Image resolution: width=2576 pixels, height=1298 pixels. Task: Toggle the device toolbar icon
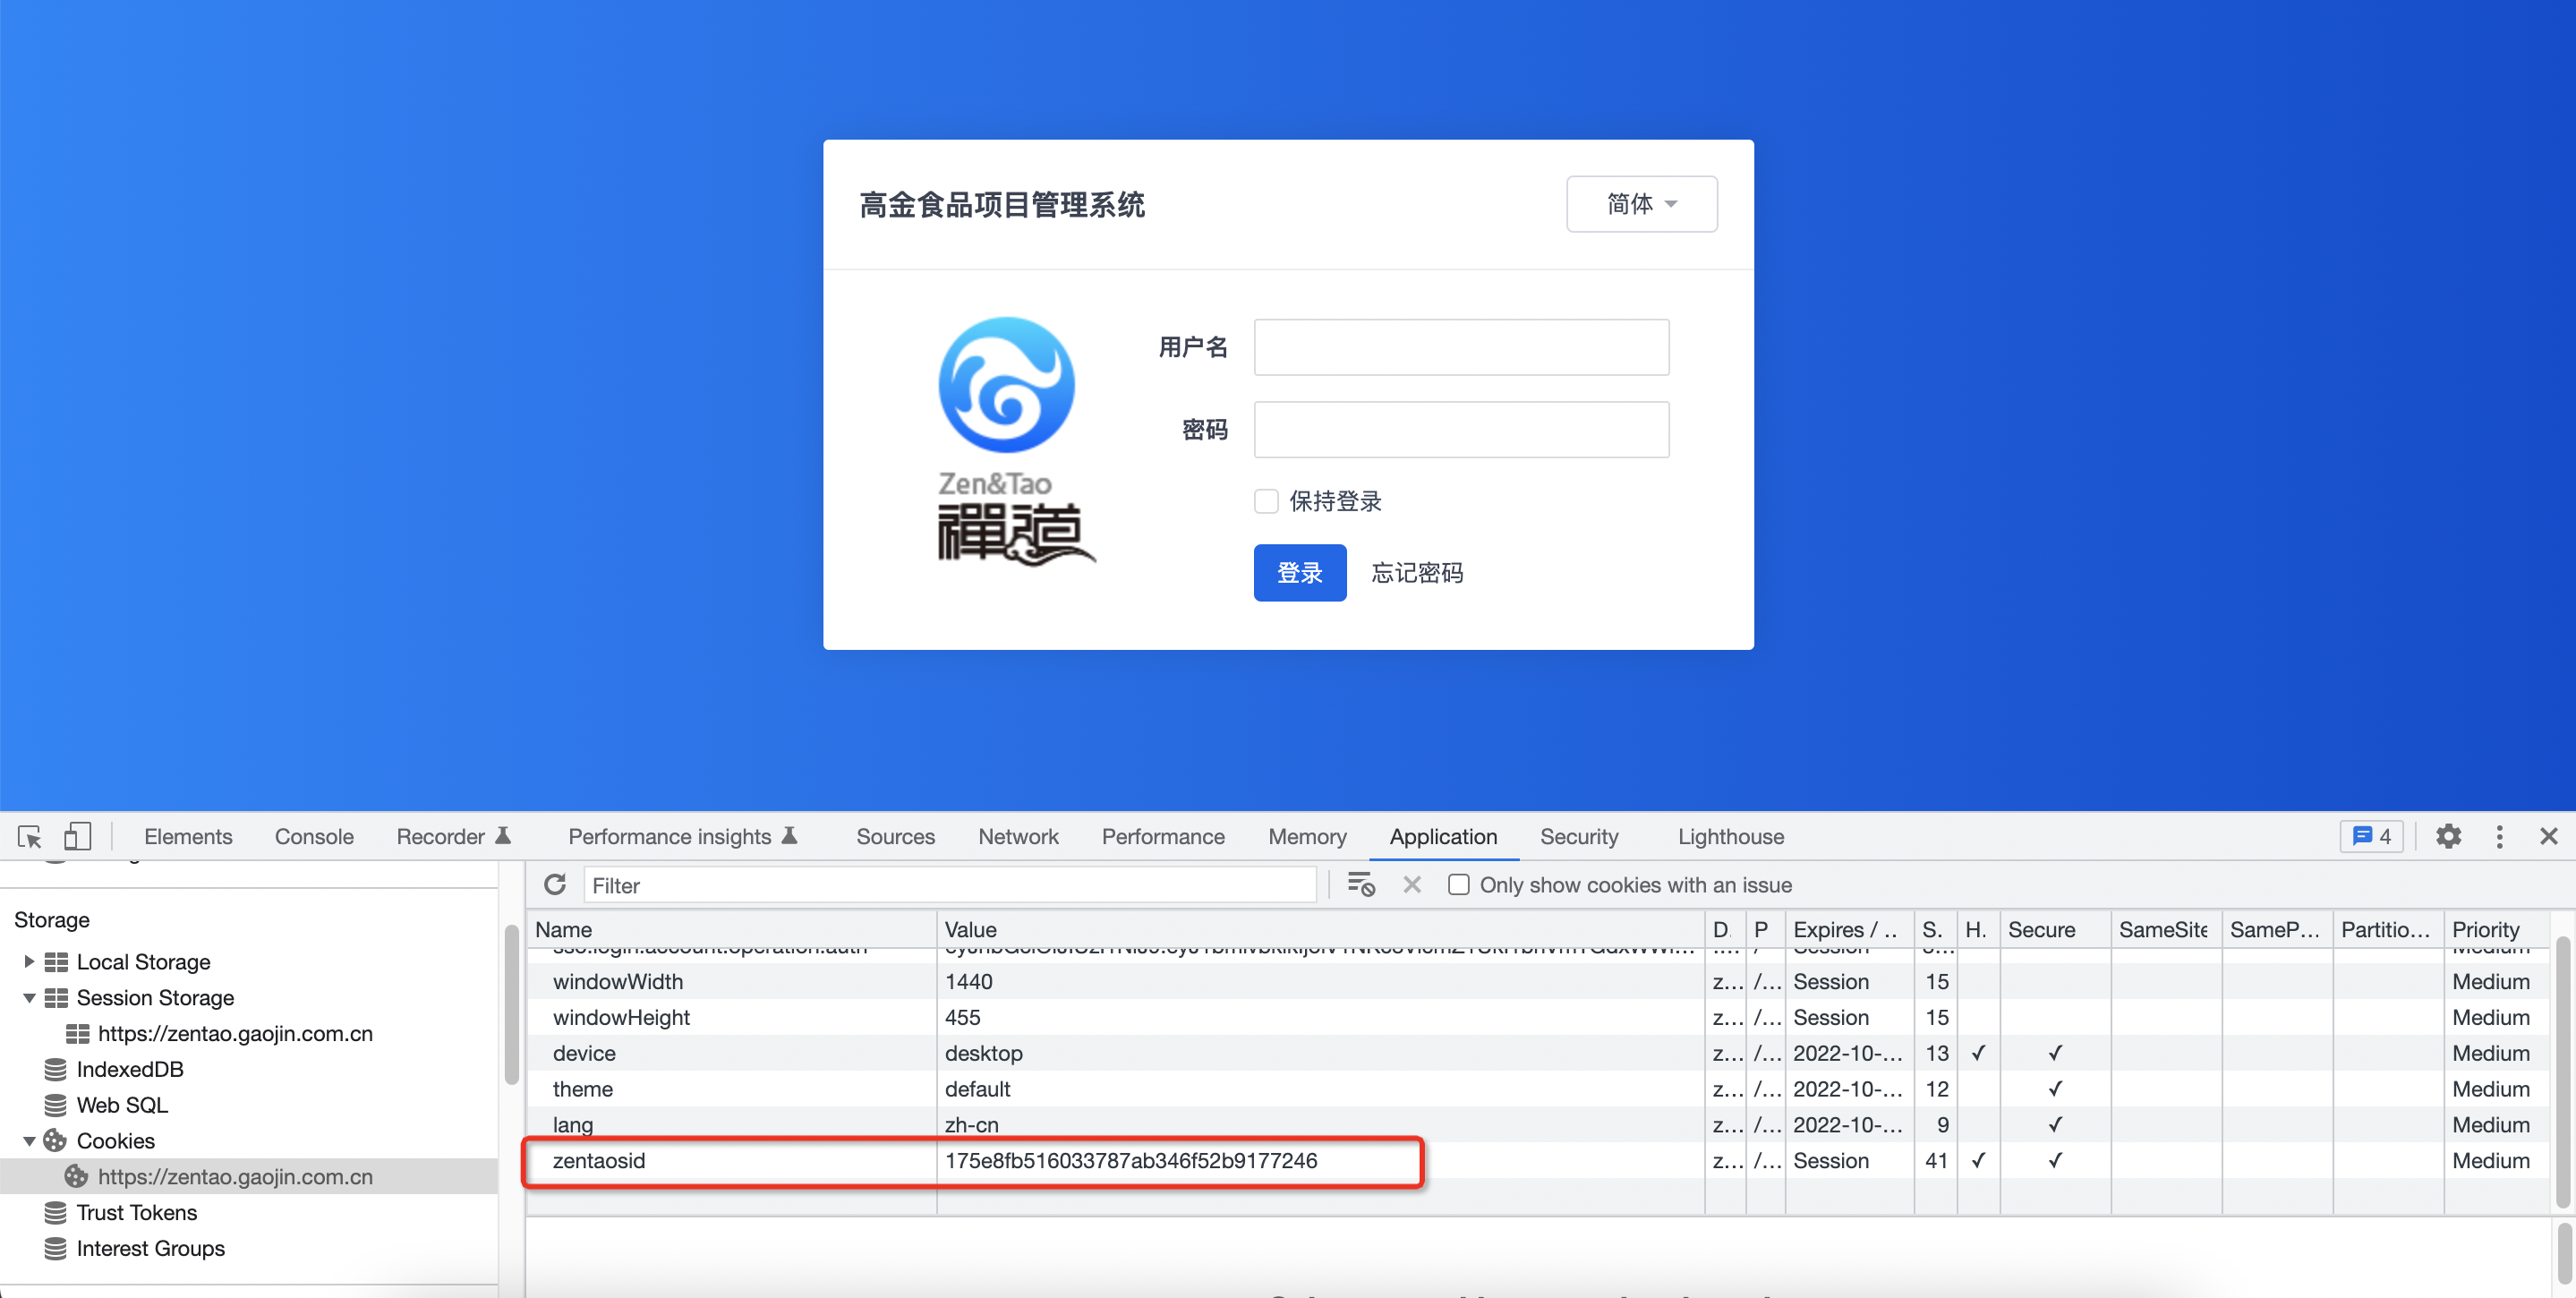pyautogui.click(x=77, y=836)
